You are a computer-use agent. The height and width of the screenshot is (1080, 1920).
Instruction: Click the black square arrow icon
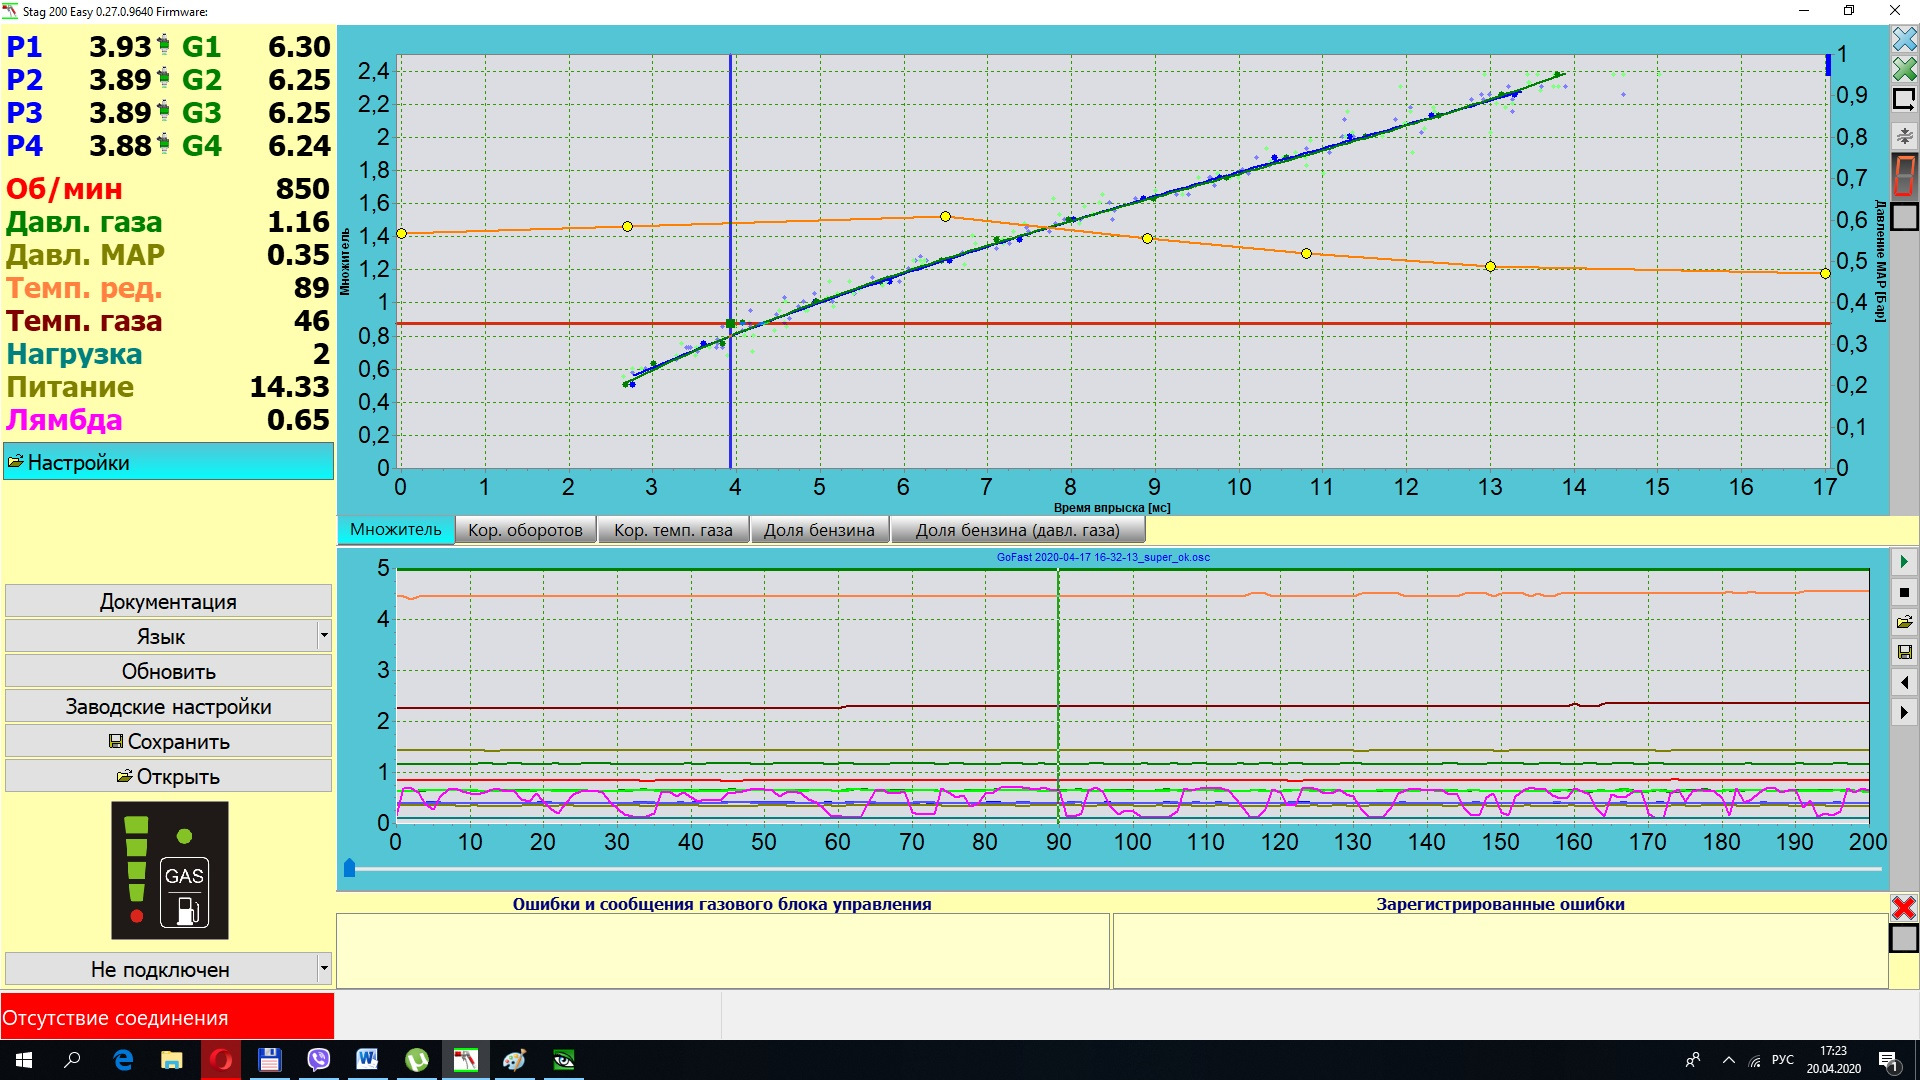pos(1904,100)
